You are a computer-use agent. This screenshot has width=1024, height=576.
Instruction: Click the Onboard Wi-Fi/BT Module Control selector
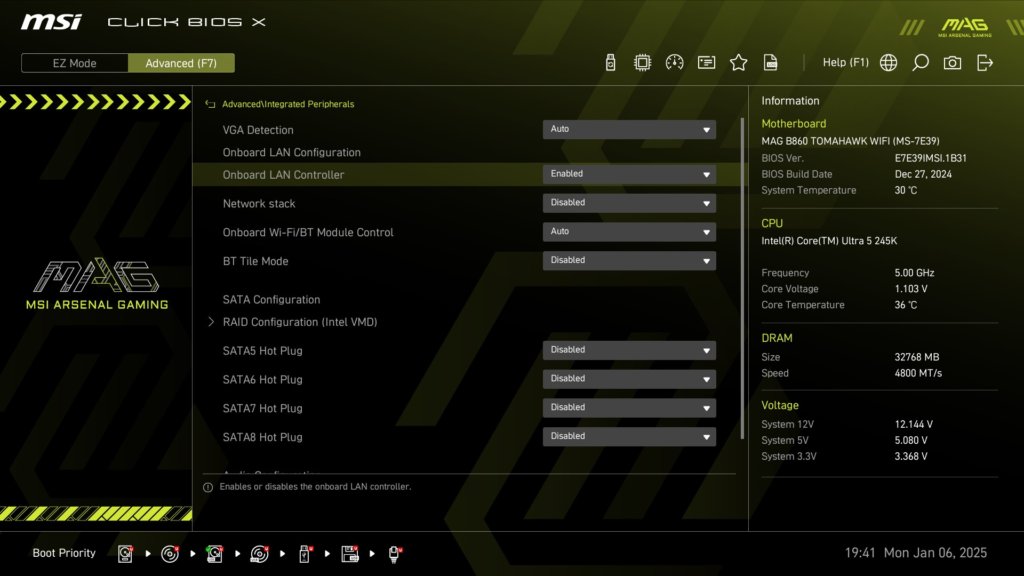click(629, 231)
